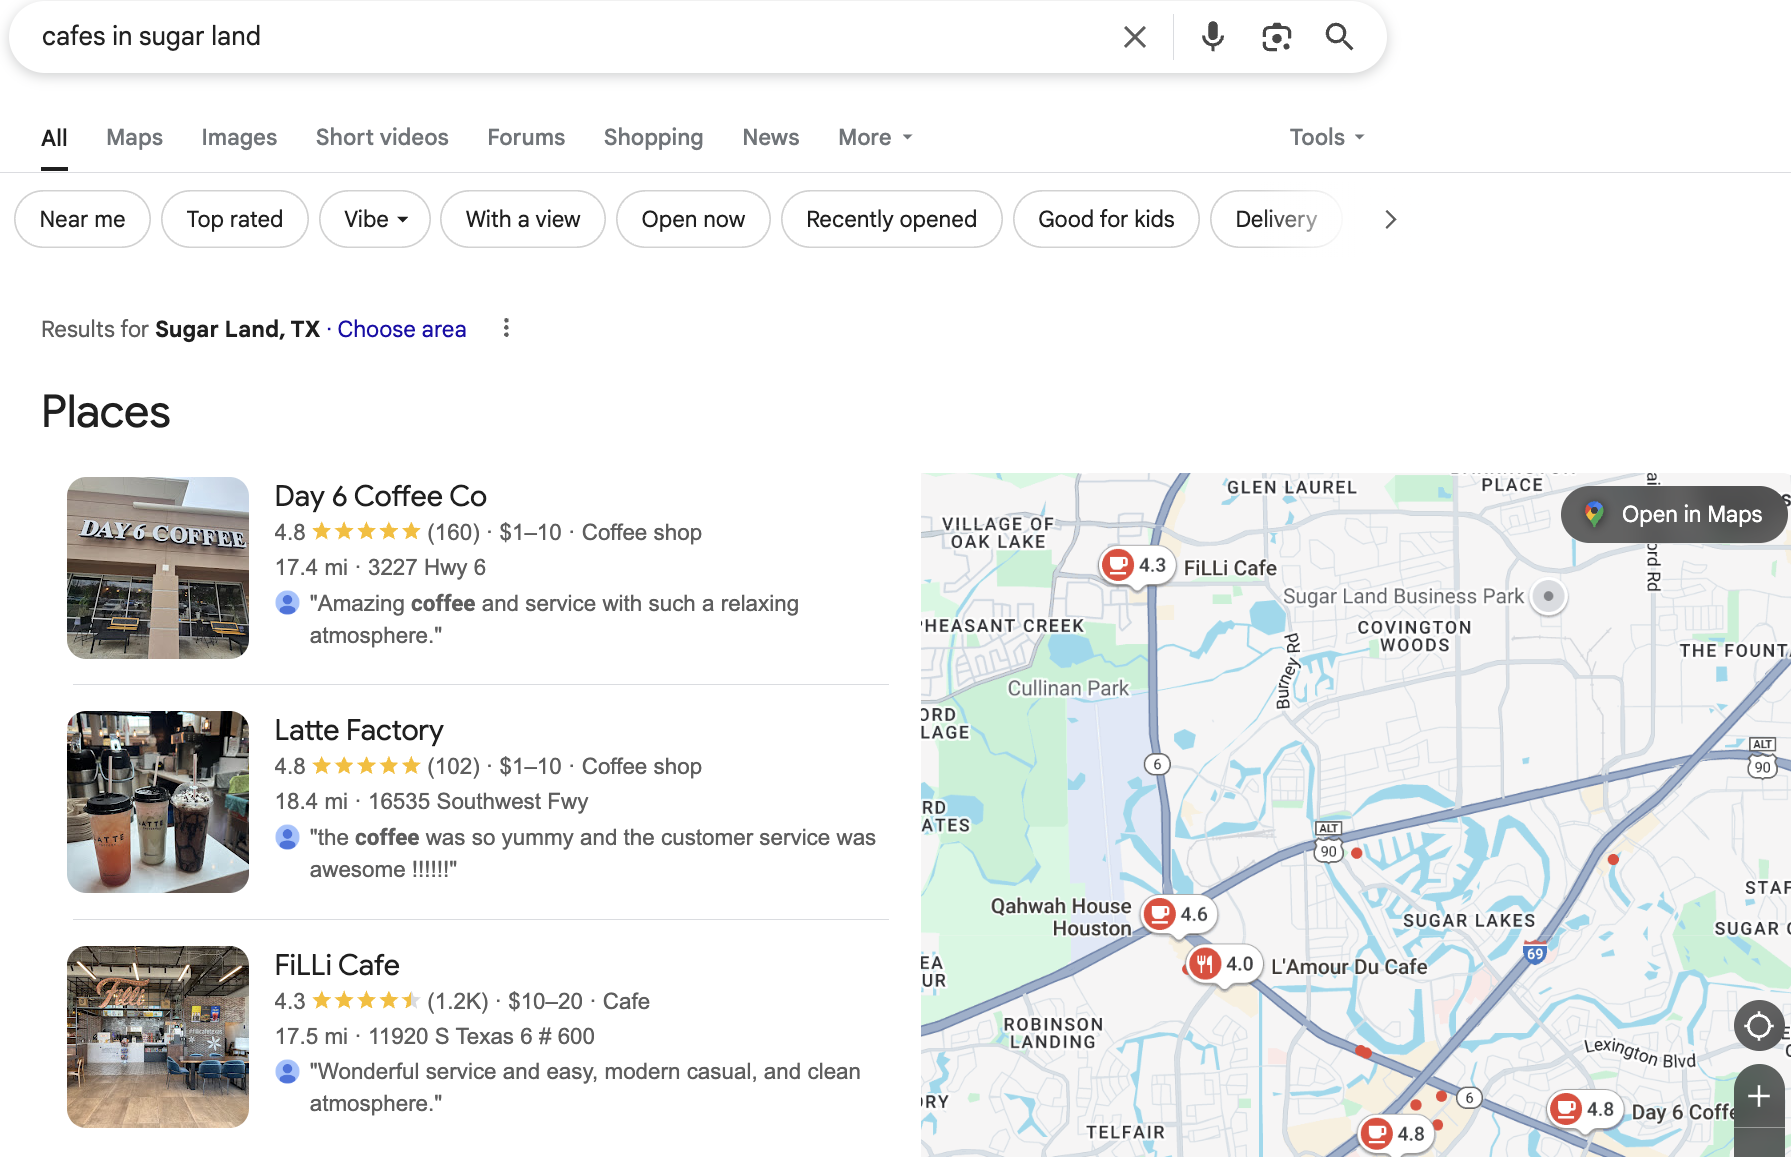Click the Qahwah House 4.6 map pin
The height and width of the screenshot is (1157, 1791).
(1177, 914)
